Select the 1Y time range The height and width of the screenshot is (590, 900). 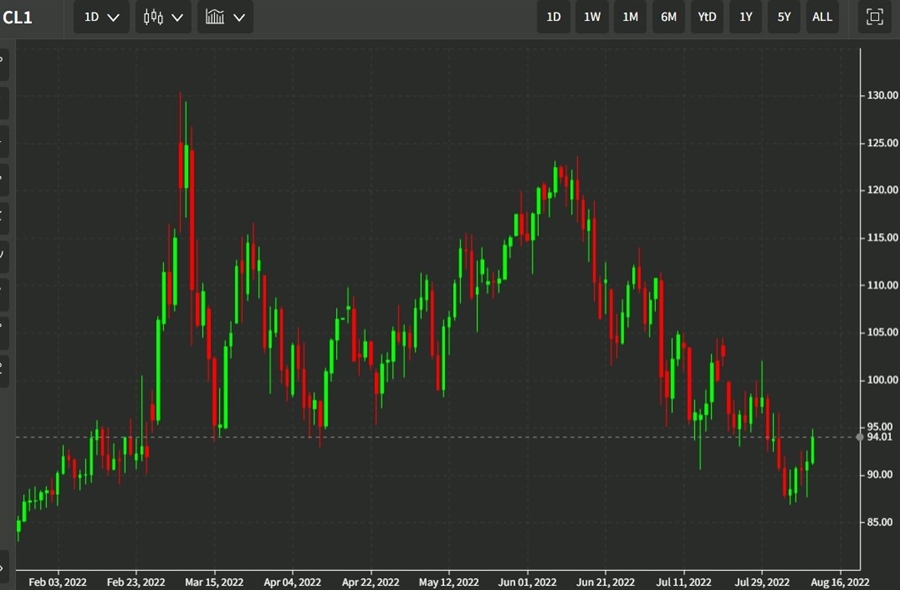(x=746, y=17)
